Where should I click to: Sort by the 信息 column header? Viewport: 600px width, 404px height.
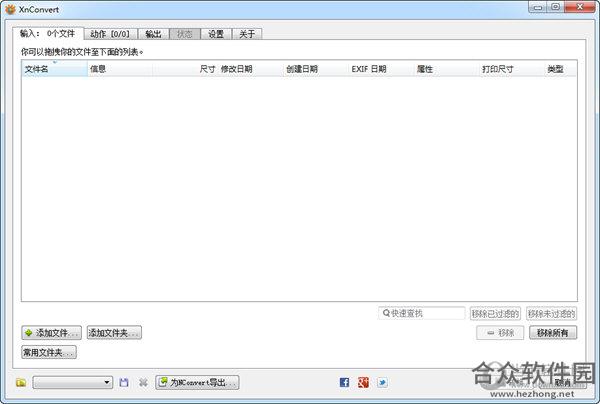click(120, 69)
